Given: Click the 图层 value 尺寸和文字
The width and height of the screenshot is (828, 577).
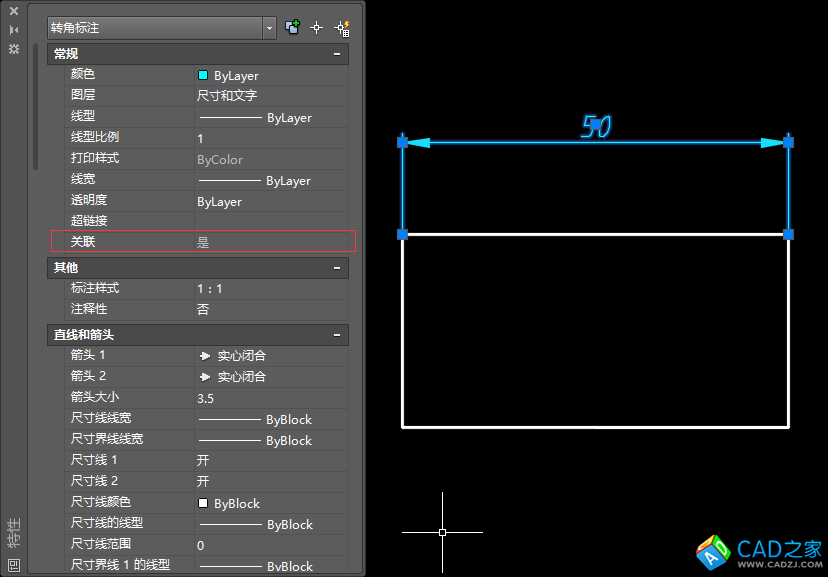Looking at the screenshot, I should [x=227, y=96].
